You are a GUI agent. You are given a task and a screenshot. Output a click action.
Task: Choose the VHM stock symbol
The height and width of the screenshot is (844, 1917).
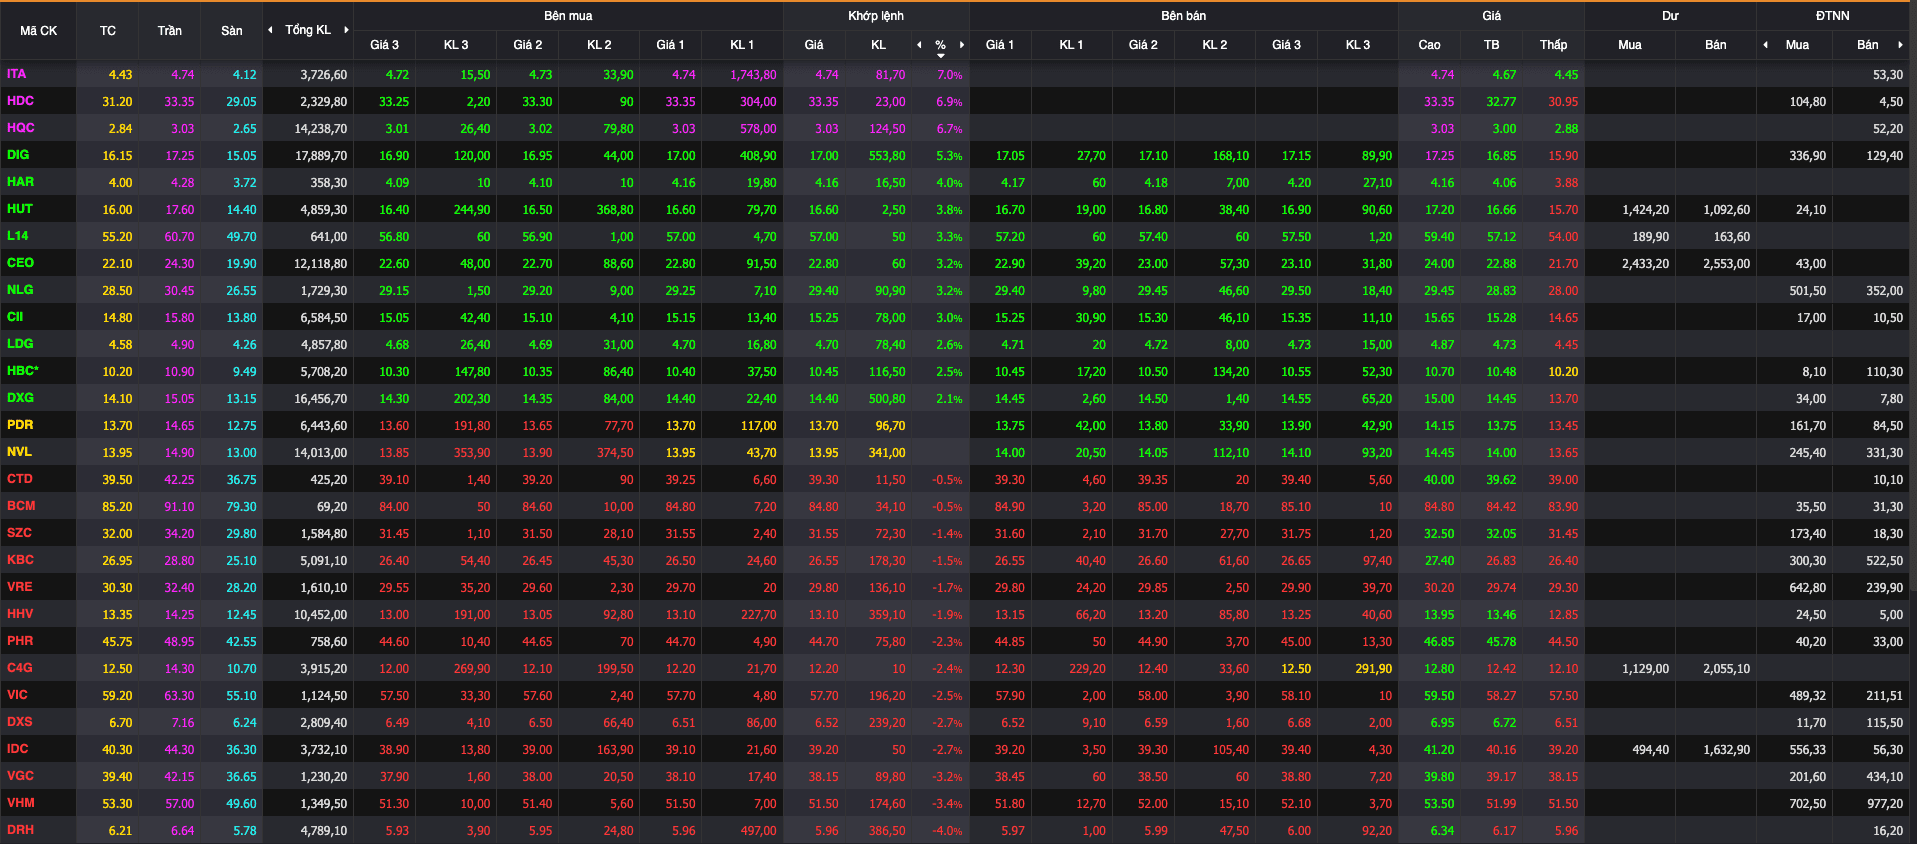click(20, 803)
